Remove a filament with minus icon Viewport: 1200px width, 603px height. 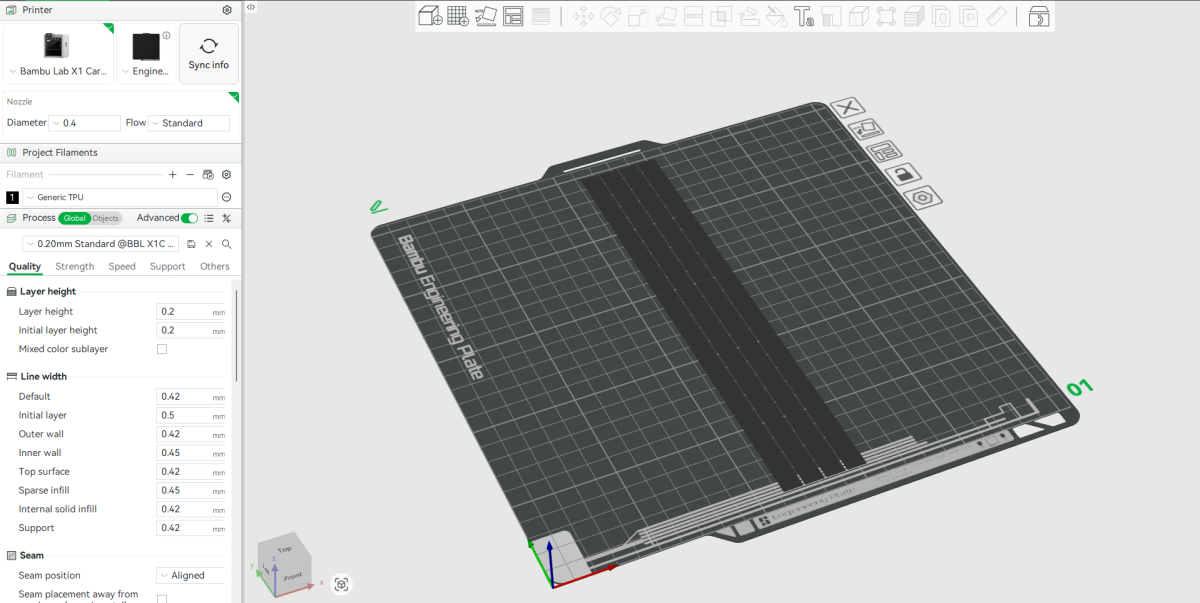click(x=190, y=174)
